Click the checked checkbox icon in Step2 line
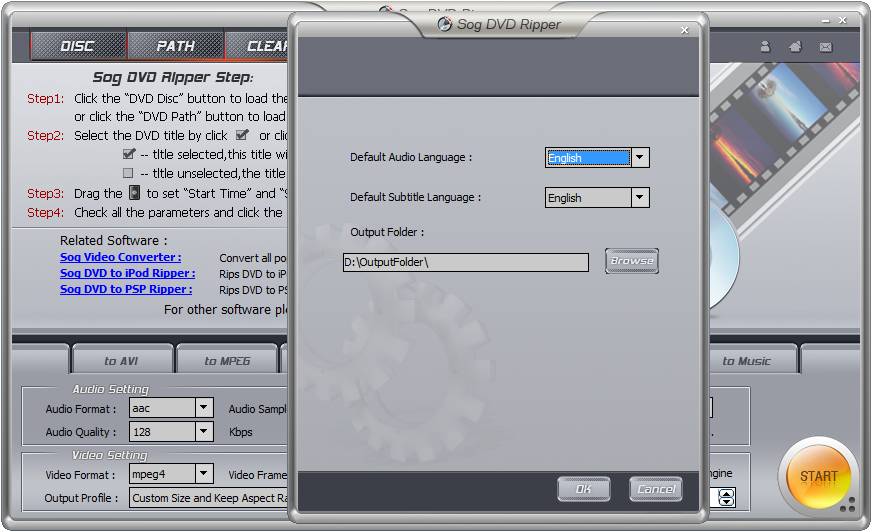 coord(242,135)
